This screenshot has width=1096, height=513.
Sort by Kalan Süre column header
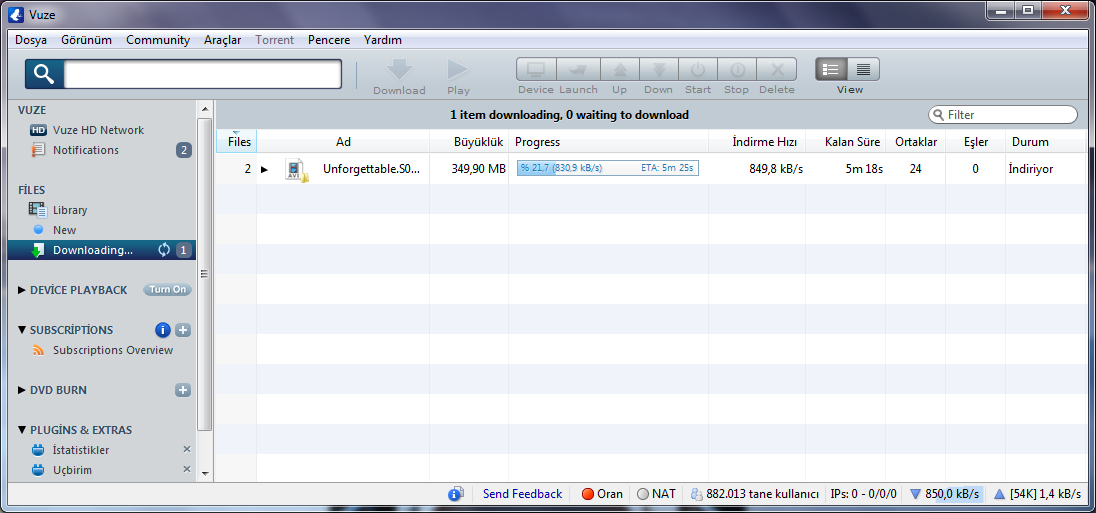click(846, 142)
